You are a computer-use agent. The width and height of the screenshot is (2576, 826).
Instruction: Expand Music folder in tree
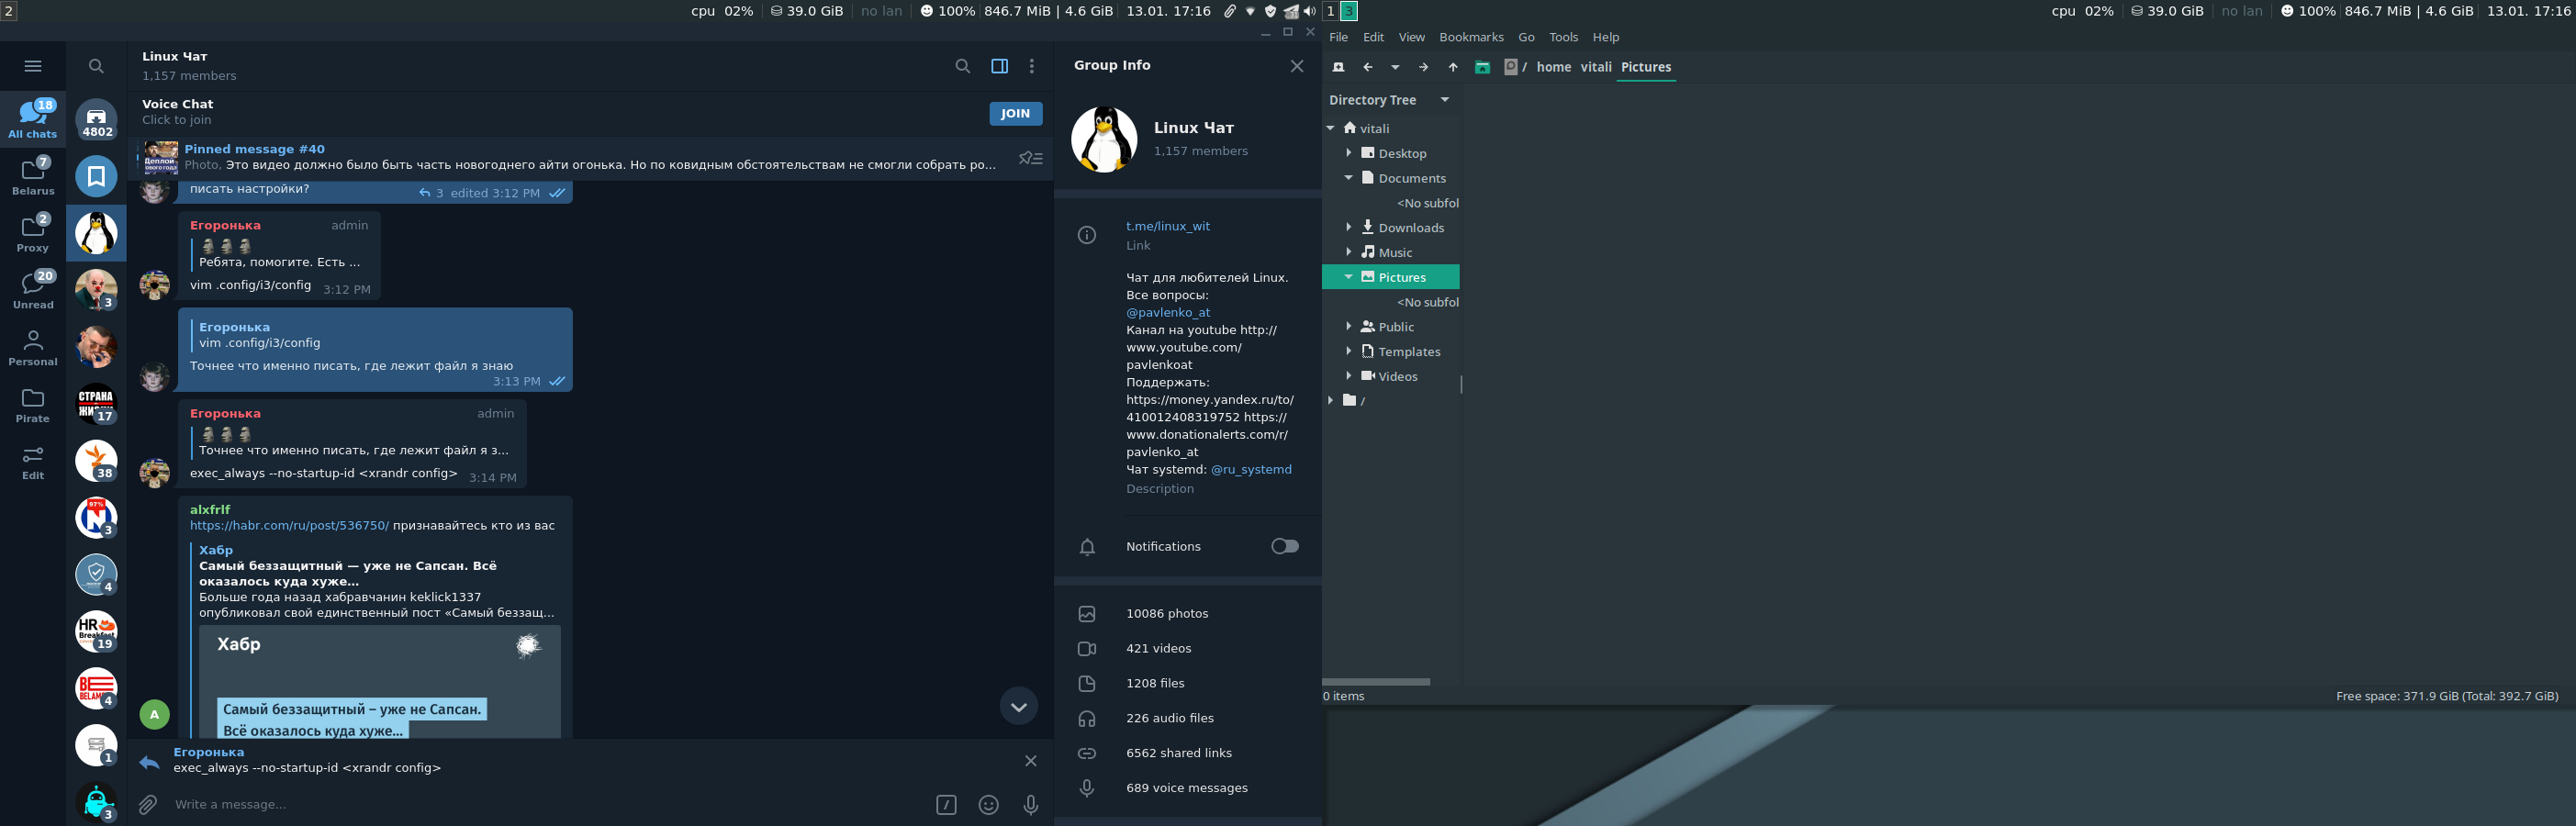[1348, 252]
